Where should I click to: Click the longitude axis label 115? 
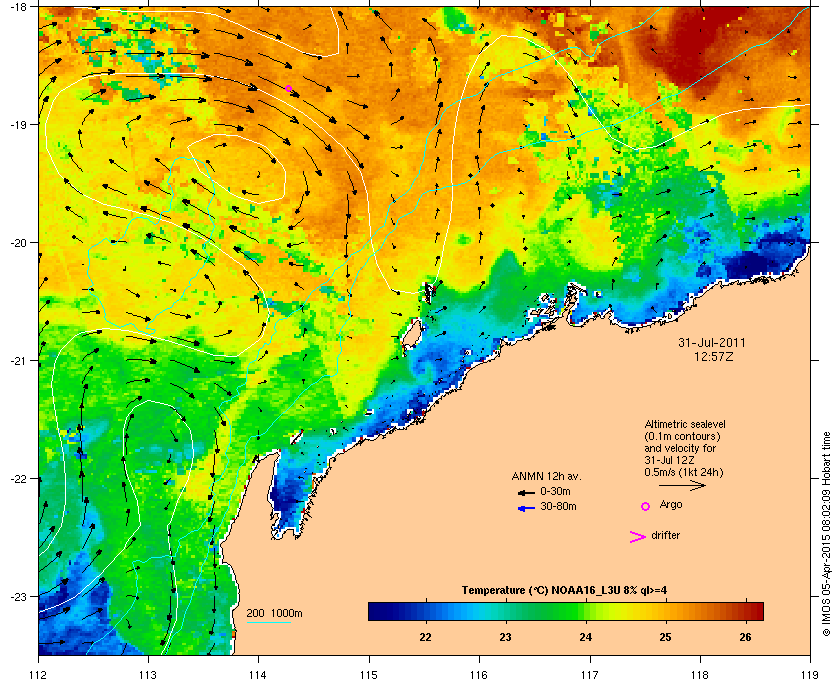point(369,675)
